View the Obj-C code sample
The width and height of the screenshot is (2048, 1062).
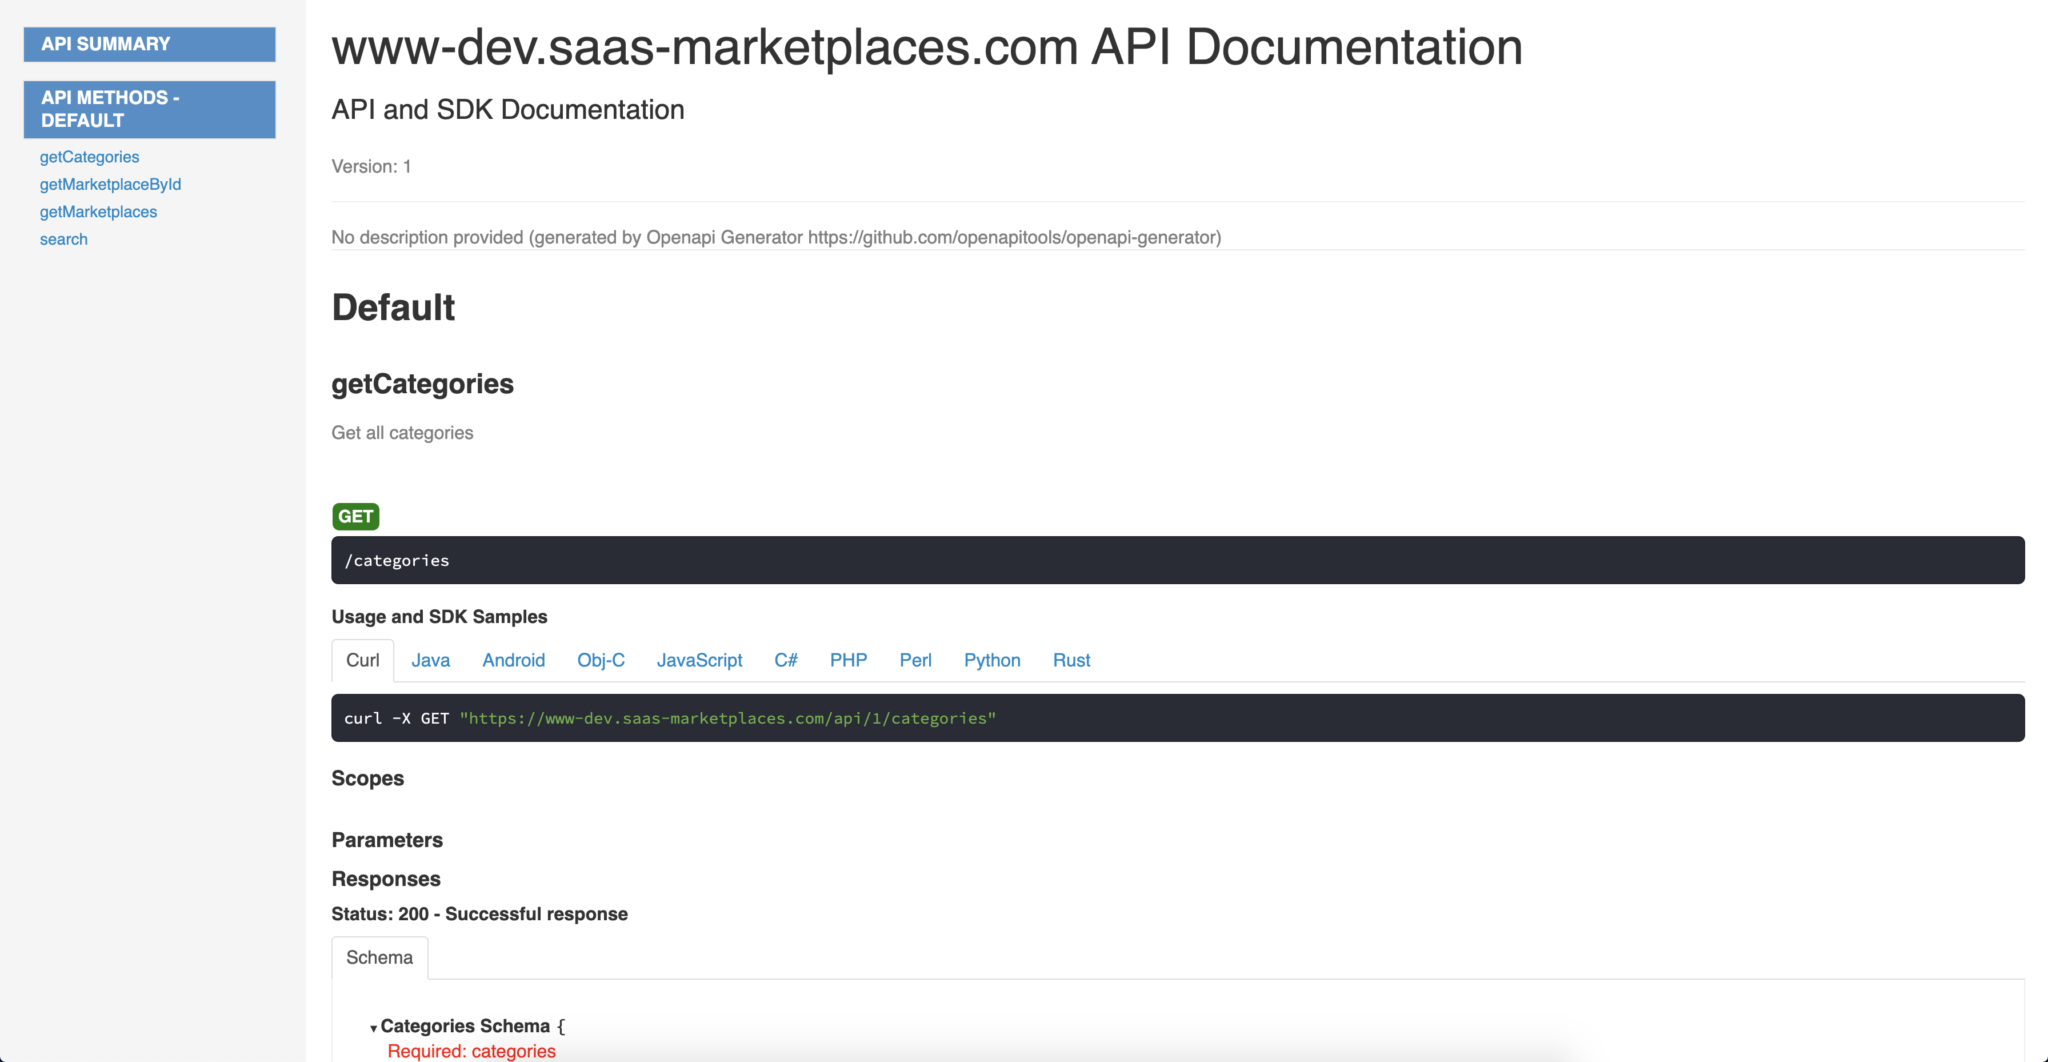click(600, 660)
